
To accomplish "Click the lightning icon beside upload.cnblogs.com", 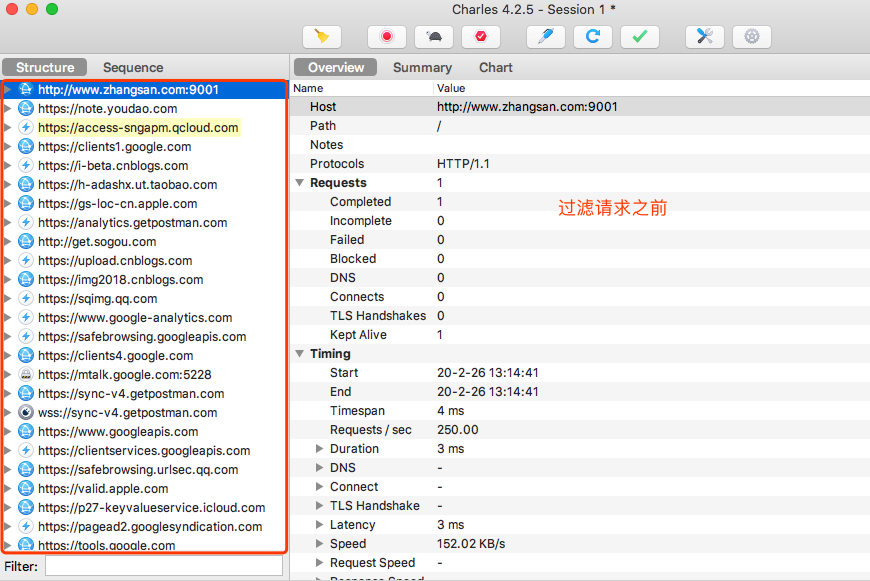I will point(26,260).
